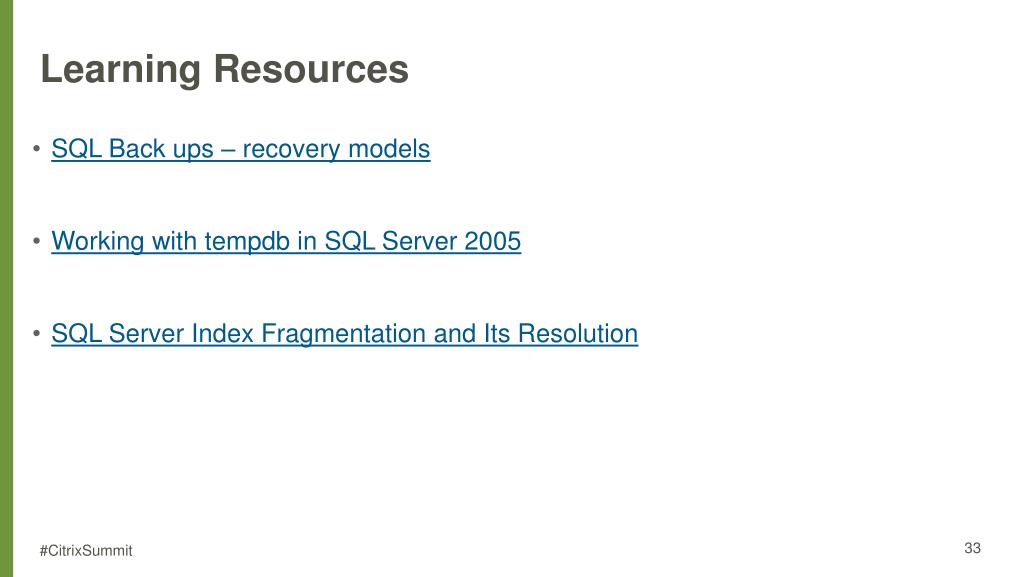Image resolution: width=1023 pixels, height=577 pixels.
Task: Click the word Working in the second link
Action: pyautogui.click(x=98, y=242)
